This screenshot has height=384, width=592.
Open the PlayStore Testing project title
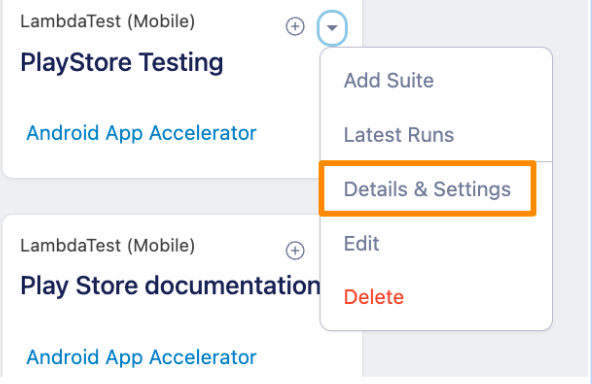pos(122,62)
